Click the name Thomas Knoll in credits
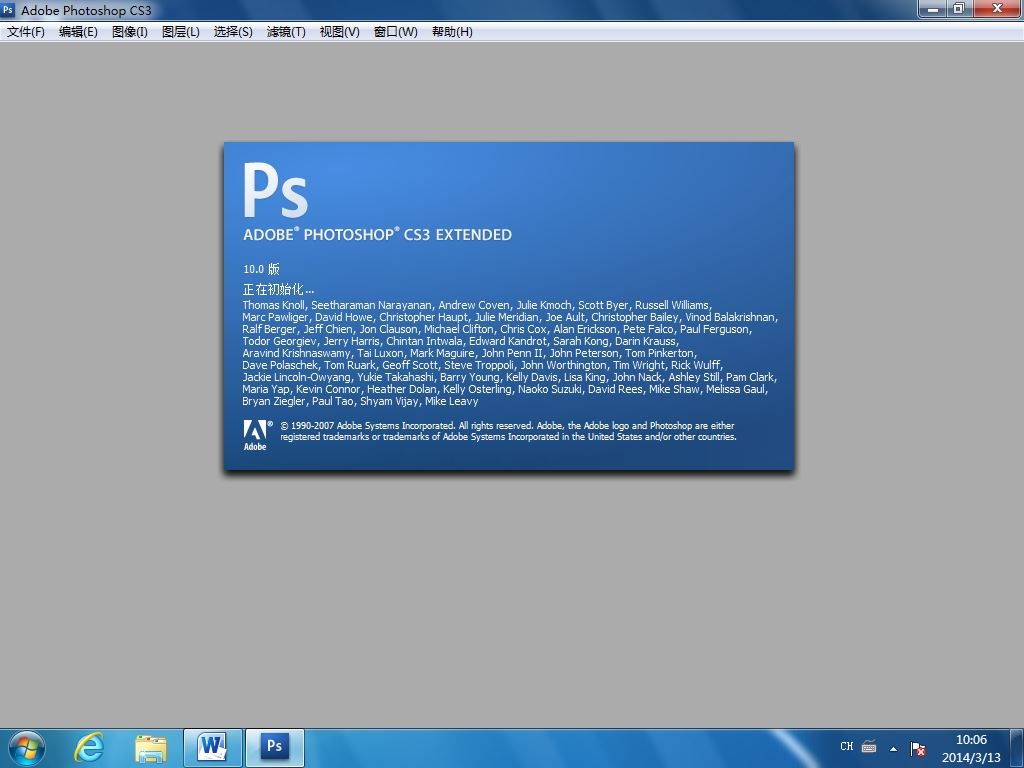 (274, 305)
